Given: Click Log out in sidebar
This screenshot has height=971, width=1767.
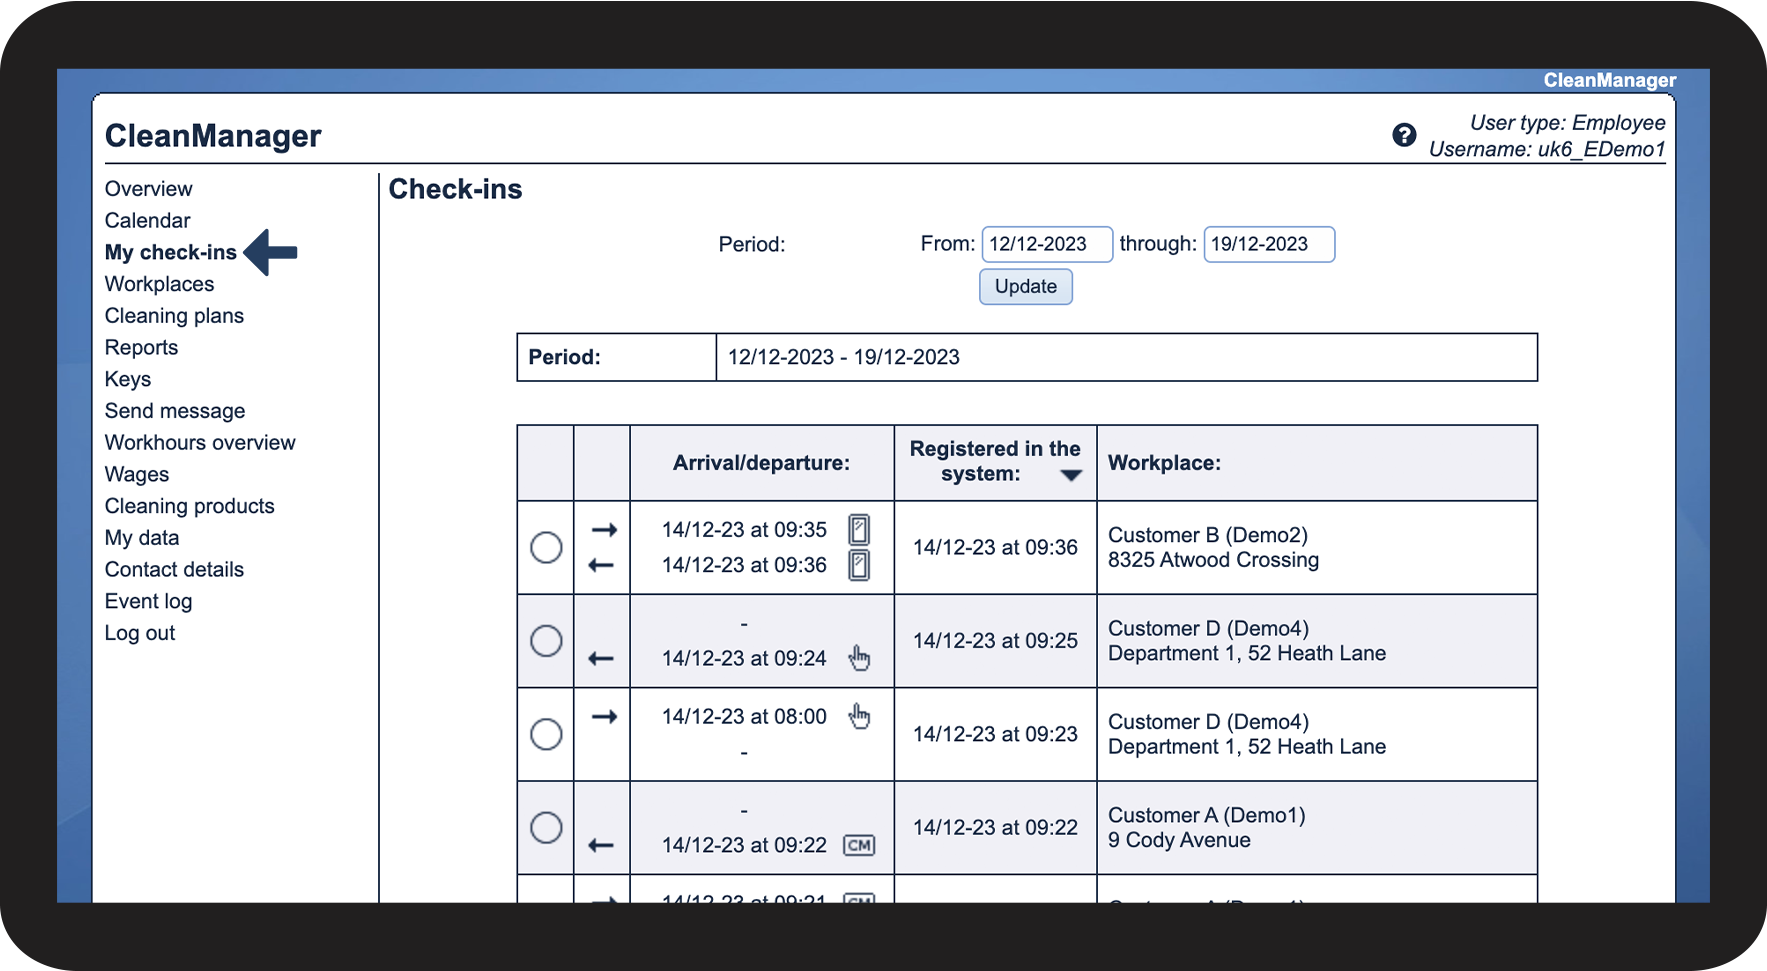Looking at the screenshot, I should click(x=140, y=633).
